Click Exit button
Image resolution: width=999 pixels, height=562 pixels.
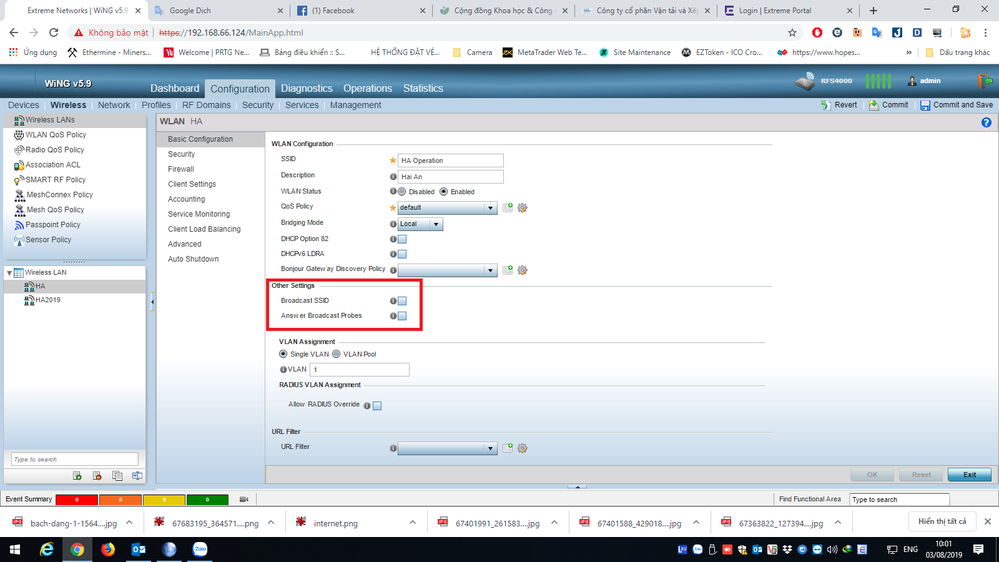pos(969,475)
